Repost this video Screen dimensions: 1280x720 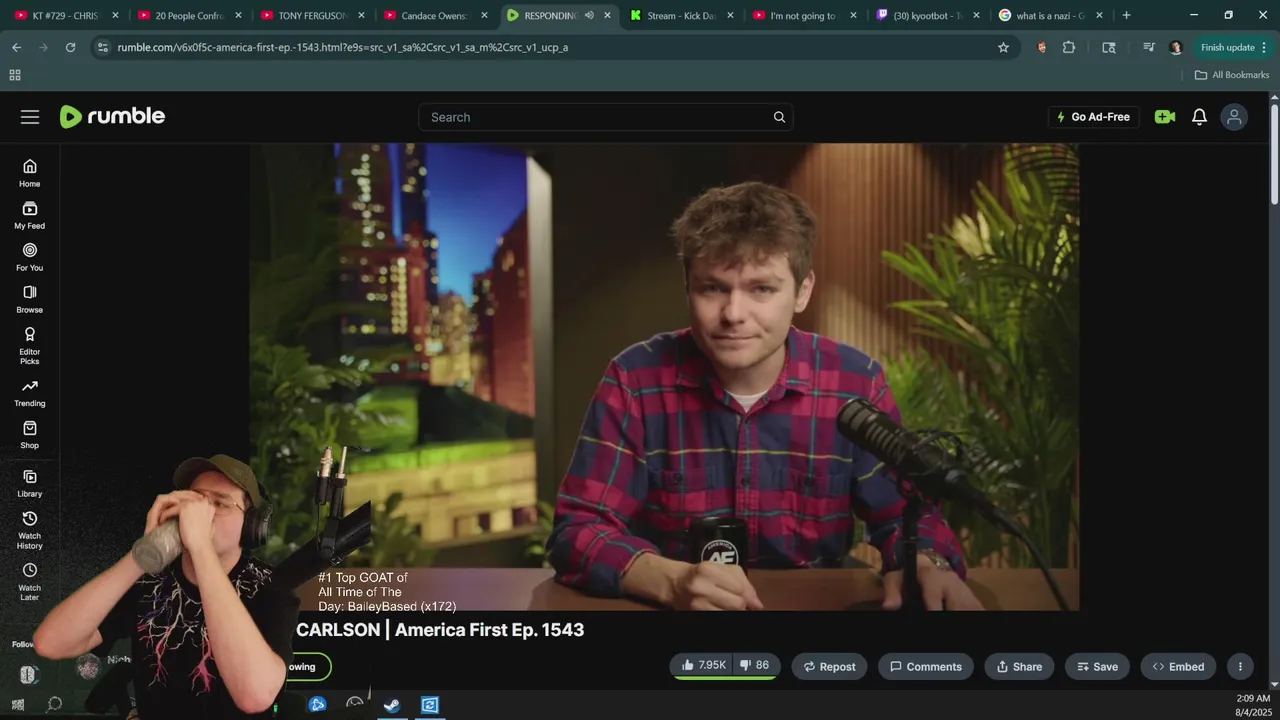click(829, 667)
